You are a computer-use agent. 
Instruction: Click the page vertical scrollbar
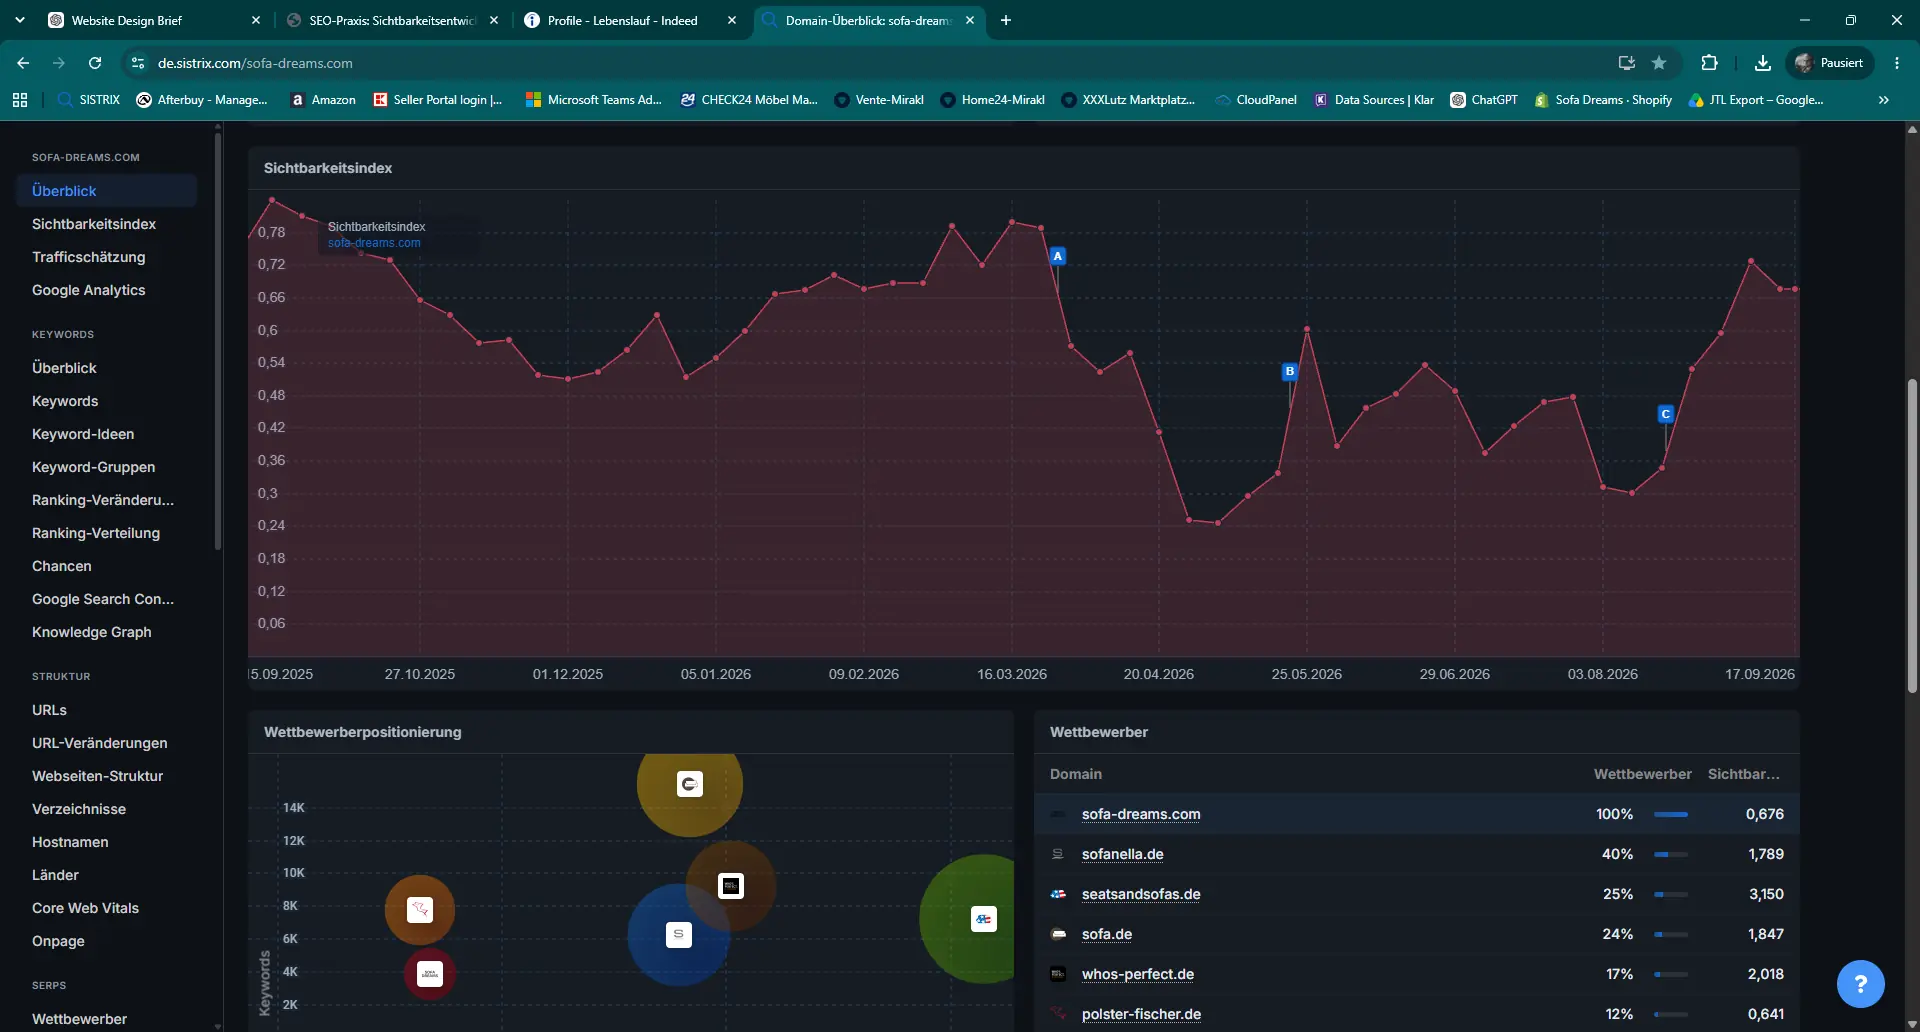pyautogui.click(x=1912, y=535)
